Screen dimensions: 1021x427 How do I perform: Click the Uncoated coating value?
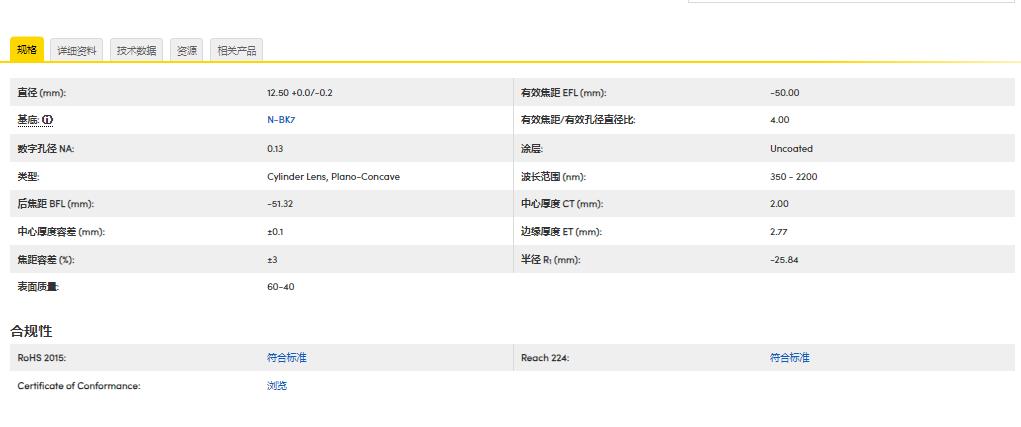(791, 149)
